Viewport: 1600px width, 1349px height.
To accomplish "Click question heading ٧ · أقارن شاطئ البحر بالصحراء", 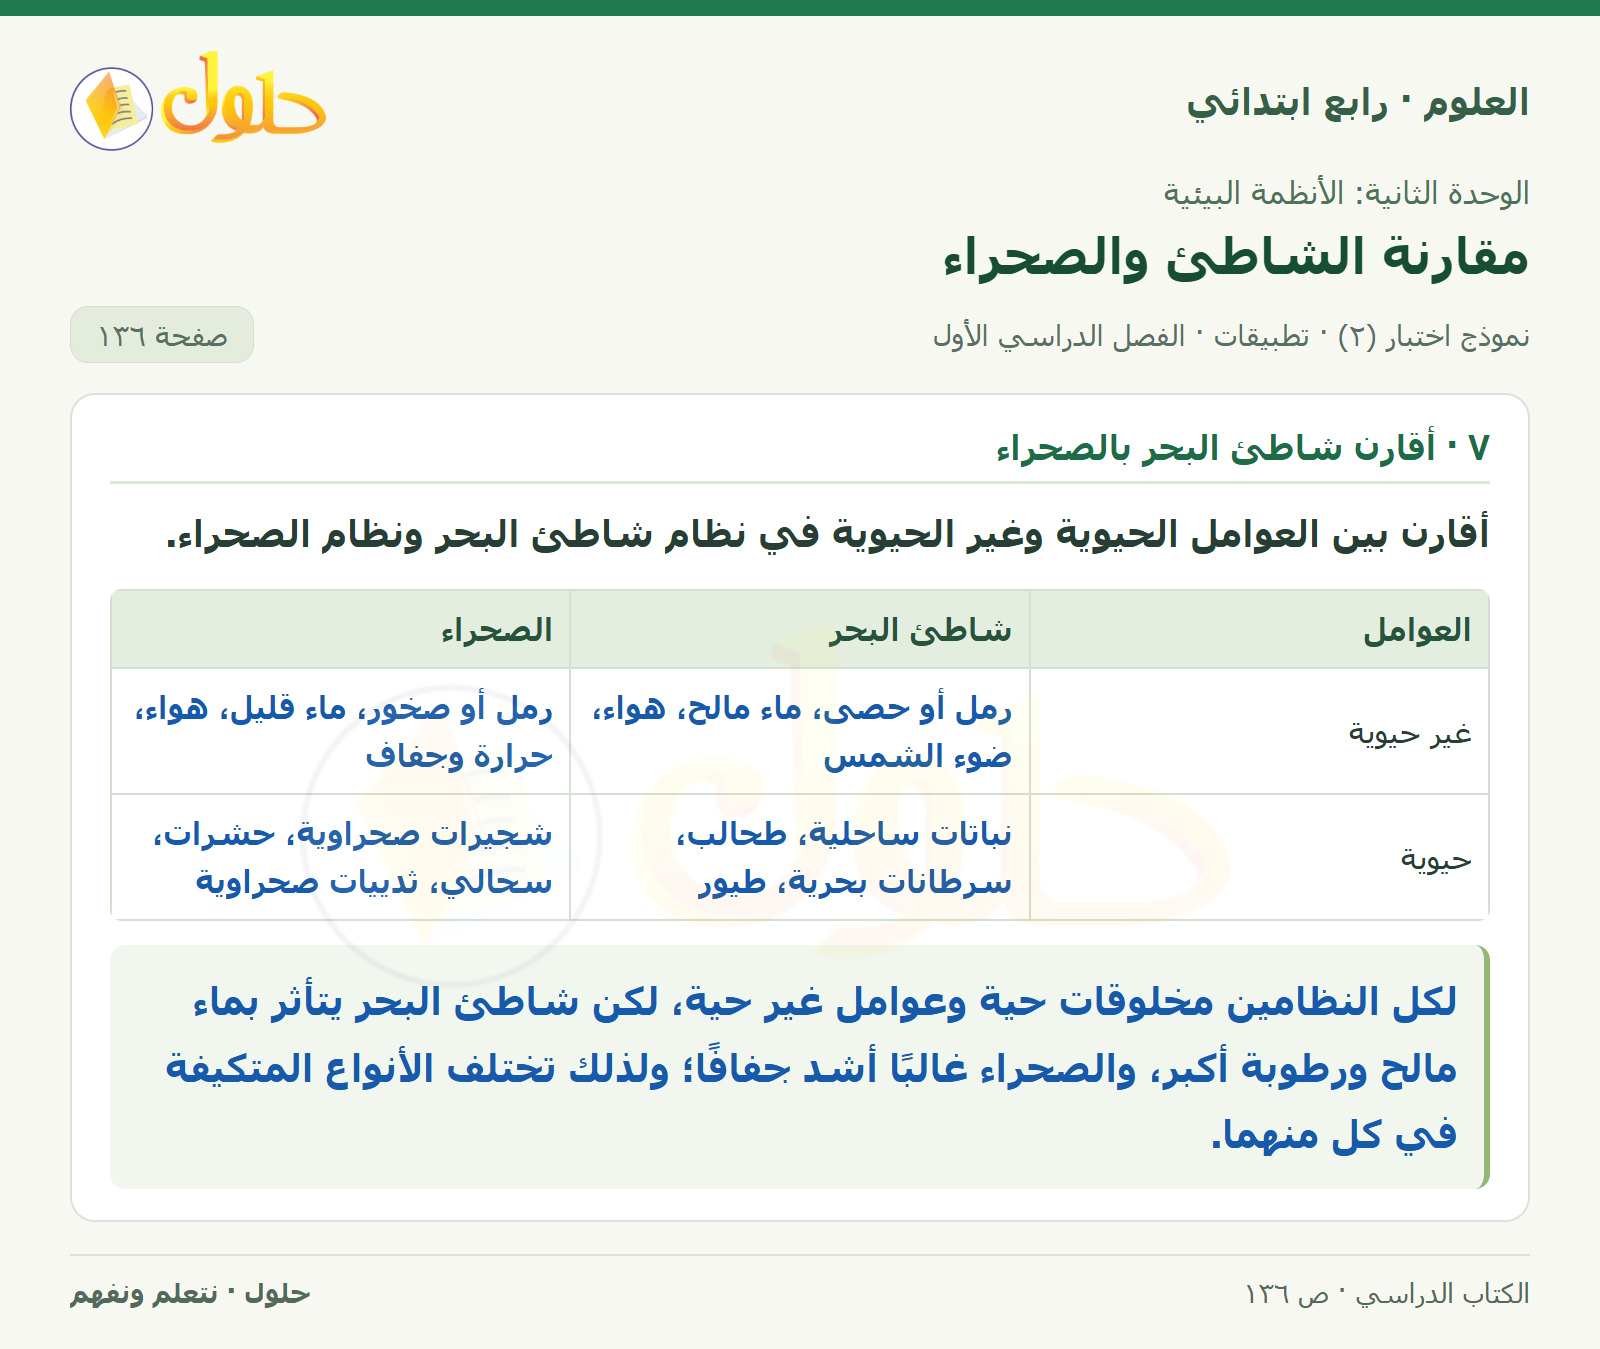I will pyautogui.click(x=1243, y=447).
